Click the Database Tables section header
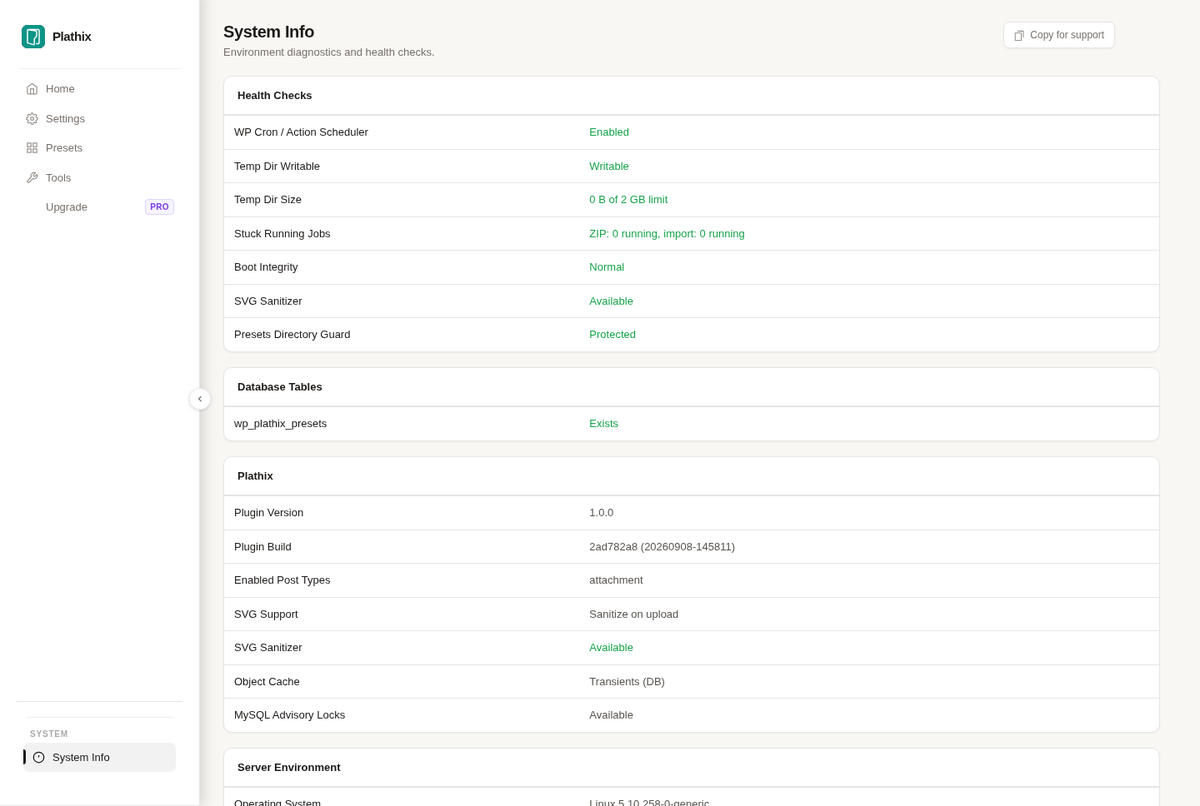1200x806 pixels. tap(279, 387)
